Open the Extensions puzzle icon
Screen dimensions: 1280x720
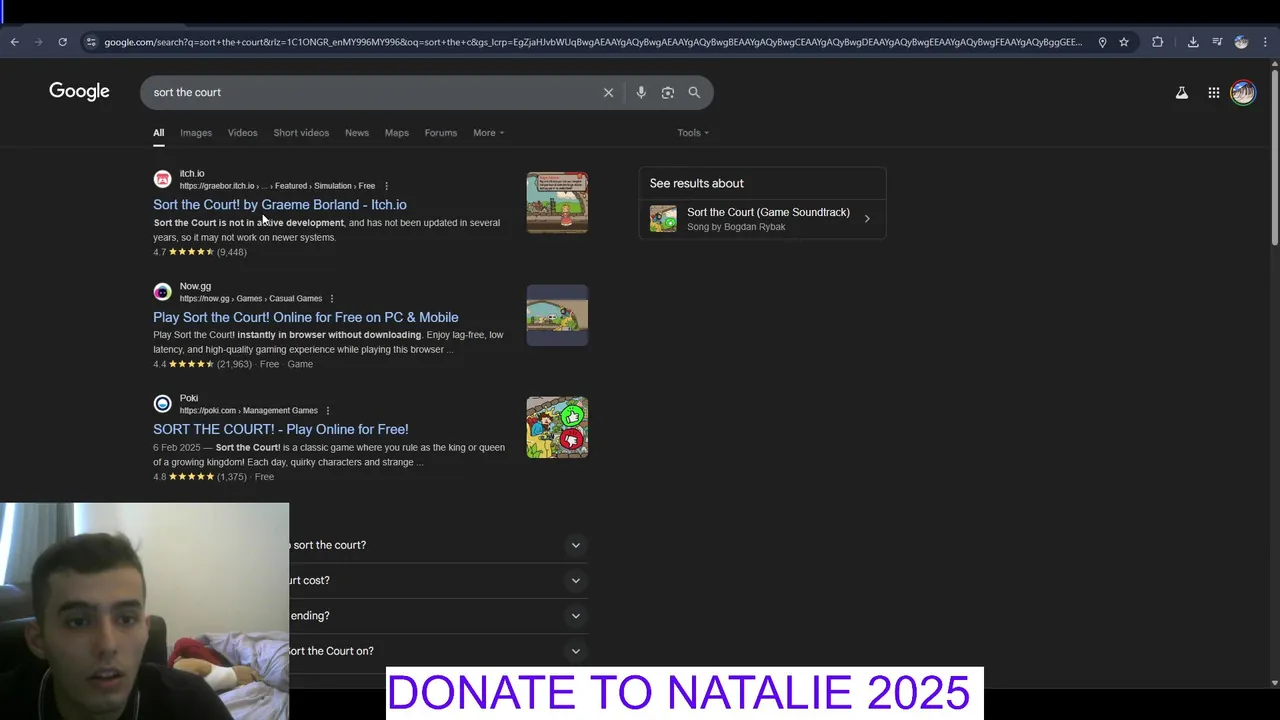1158,42
